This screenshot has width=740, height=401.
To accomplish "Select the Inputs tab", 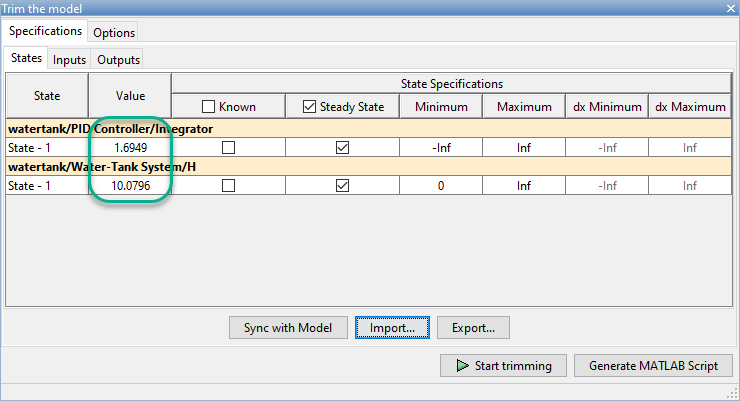I will [x=69, y=60].
